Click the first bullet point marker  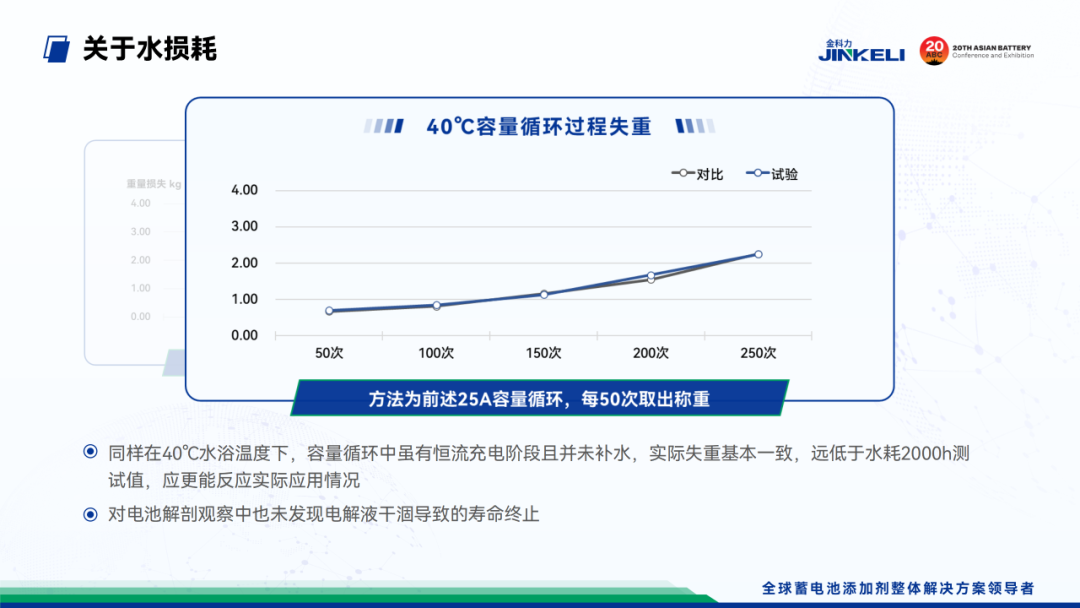pyautogui.click(x=91, y=452)
